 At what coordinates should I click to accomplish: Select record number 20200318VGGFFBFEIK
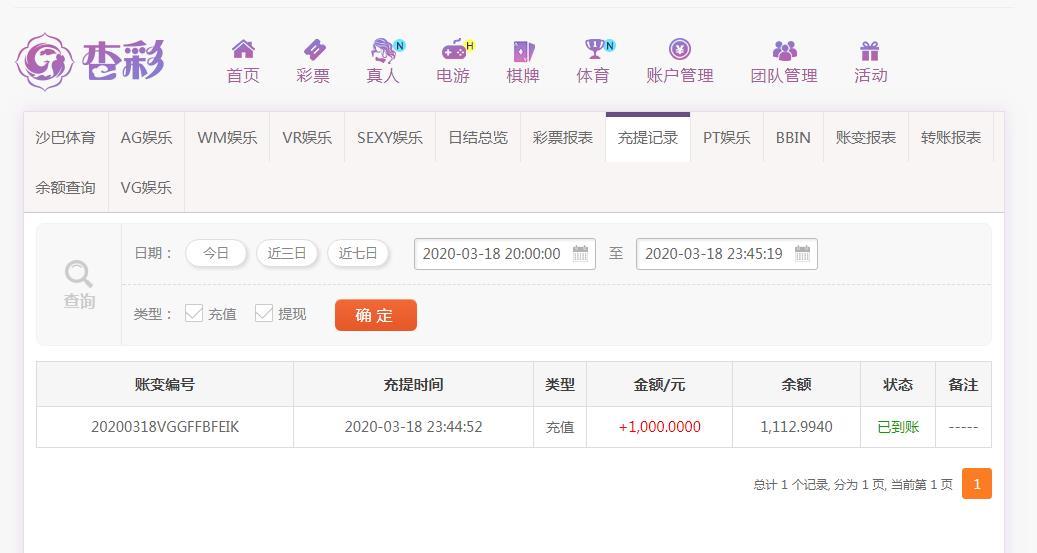[165, 427]
